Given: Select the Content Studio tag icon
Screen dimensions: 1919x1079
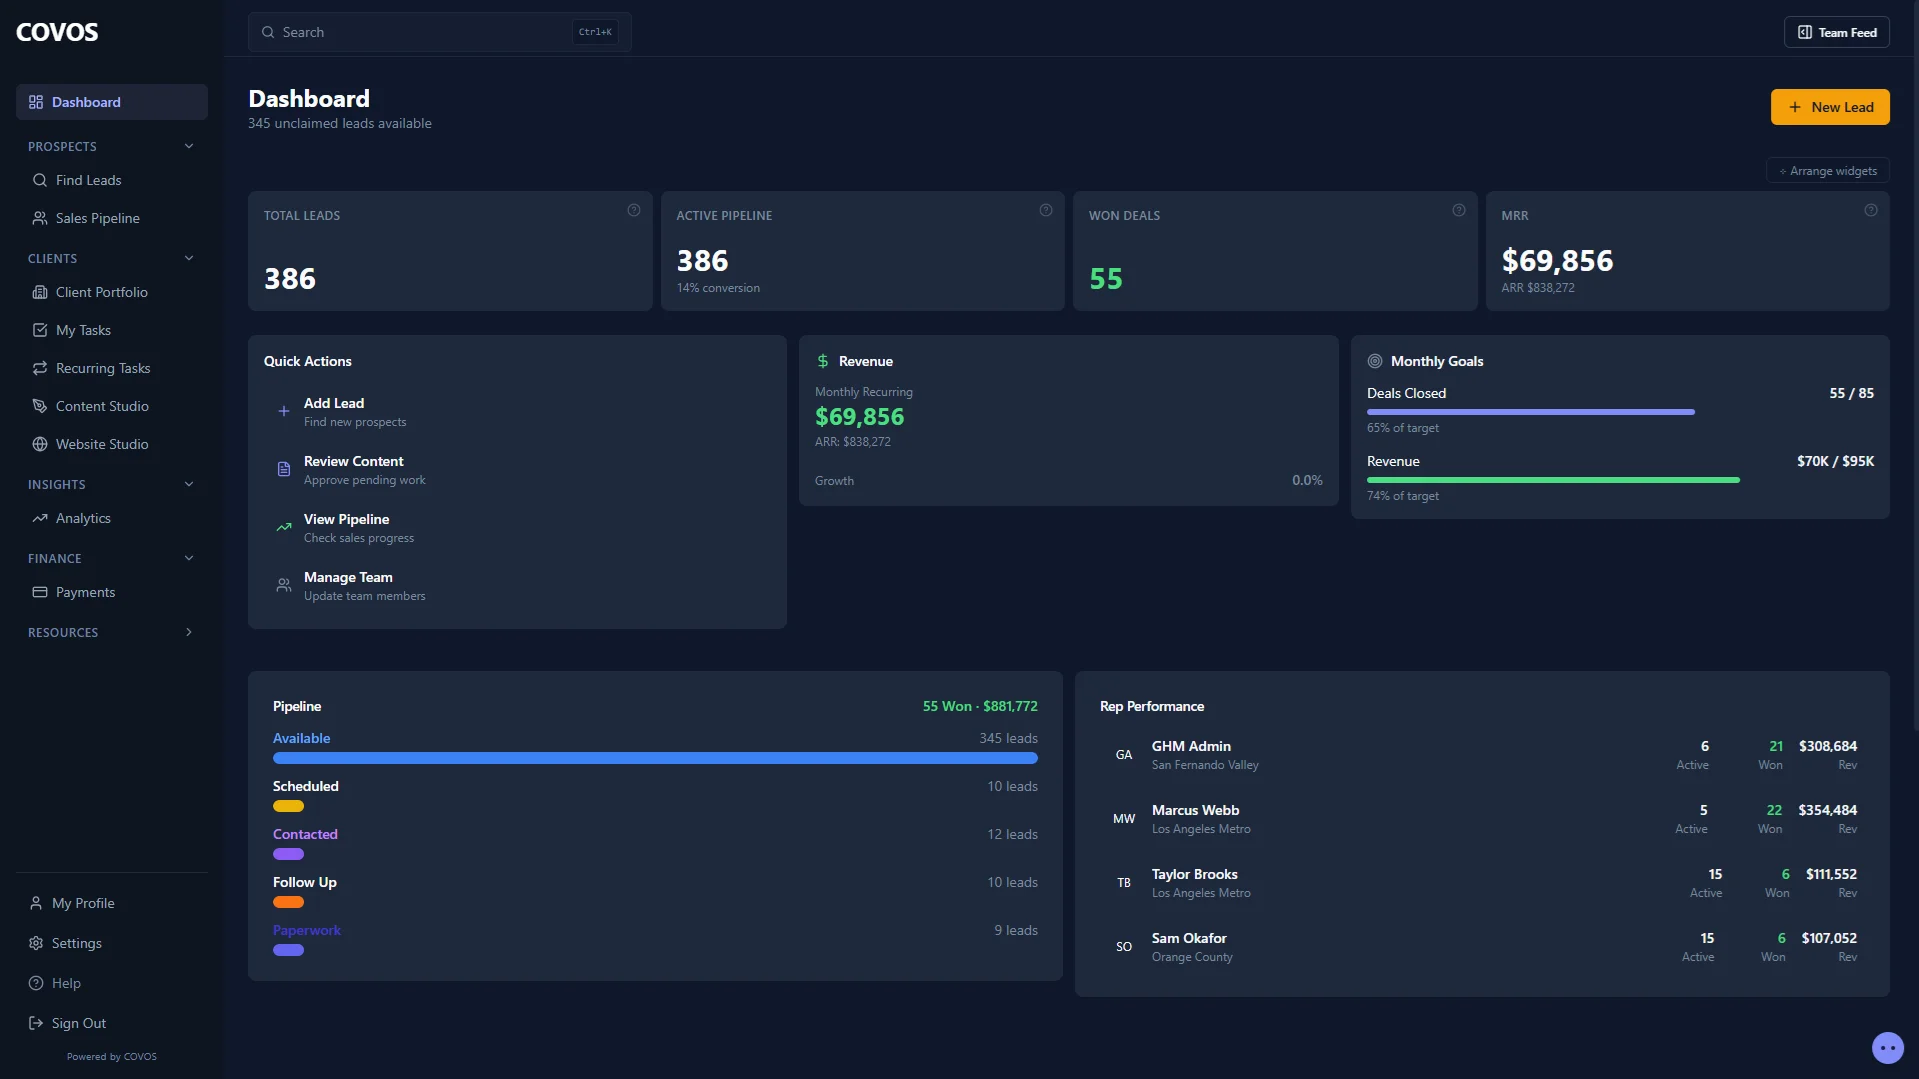Looking at the screenshot, I should pyautogui.click(x=39, y=406).
